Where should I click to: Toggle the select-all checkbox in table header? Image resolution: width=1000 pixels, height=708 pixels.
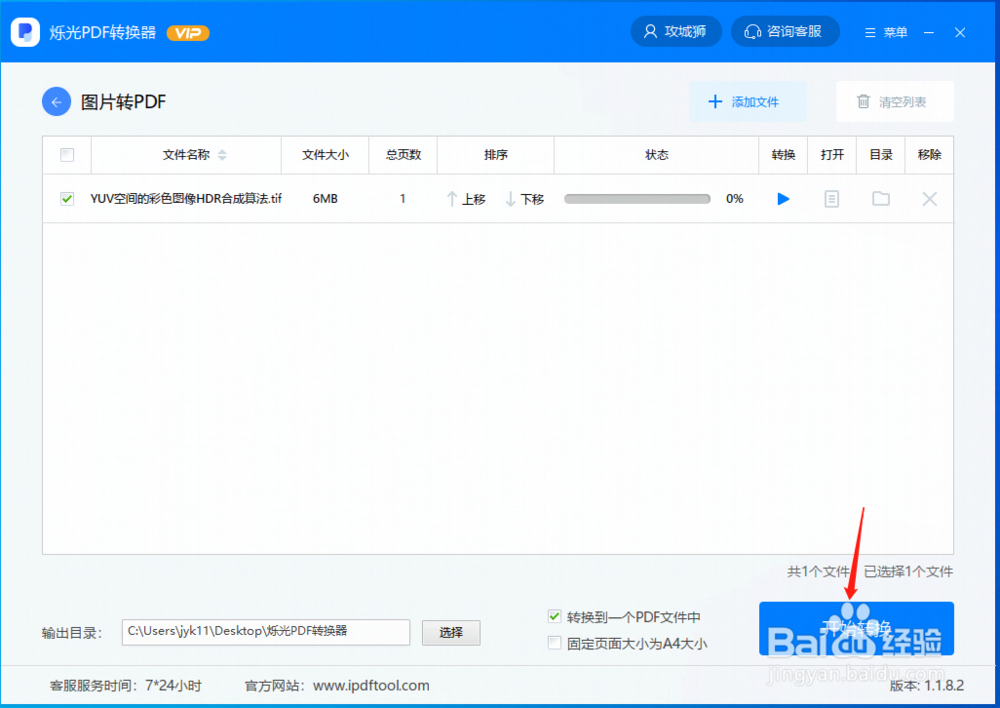(x=67, y=155)
